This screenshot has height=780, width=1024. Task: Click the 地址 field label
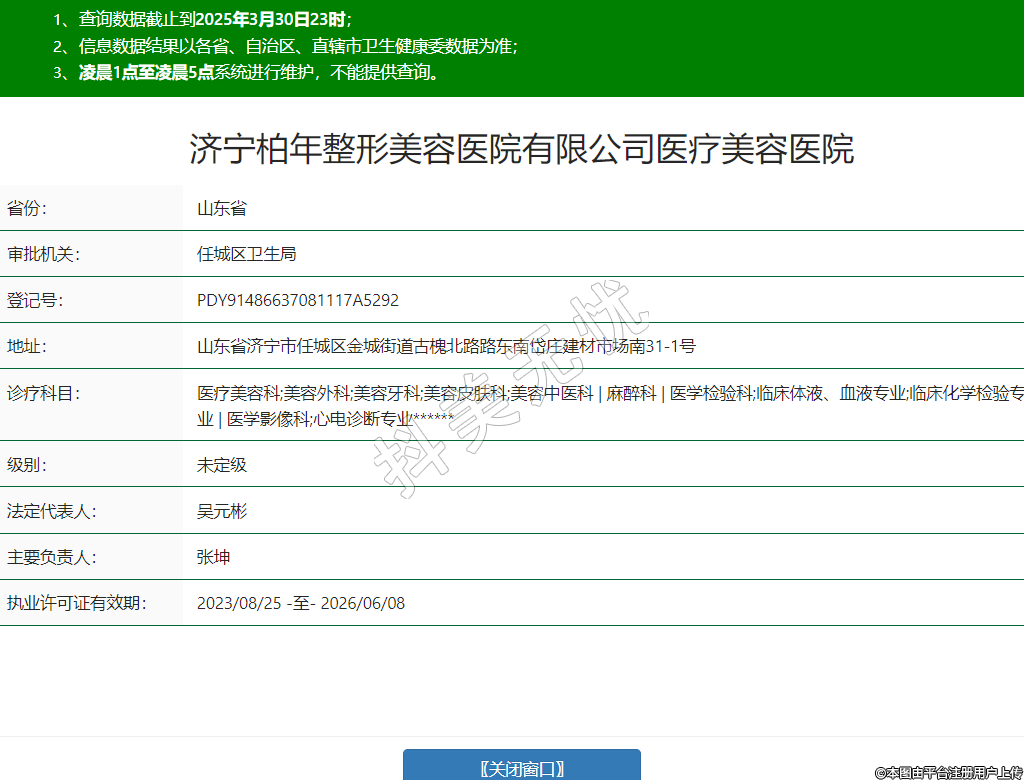pyautogui.click(x=27, y=346)
